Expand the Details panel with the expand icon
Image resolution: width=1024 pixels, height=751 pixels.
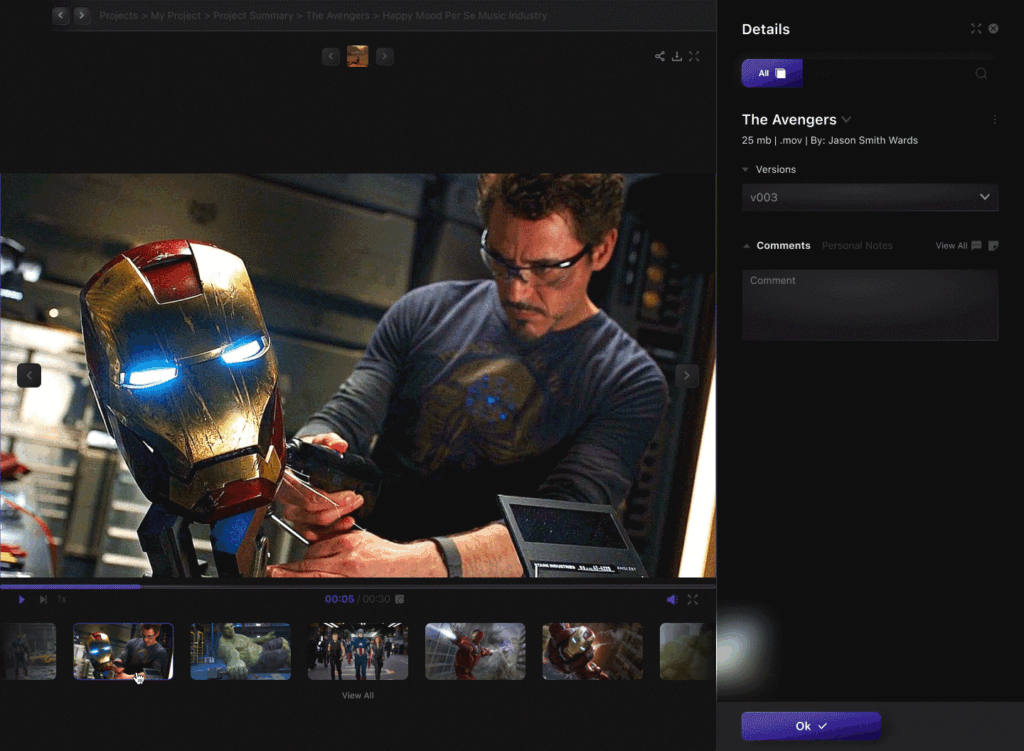click(976, 28)
